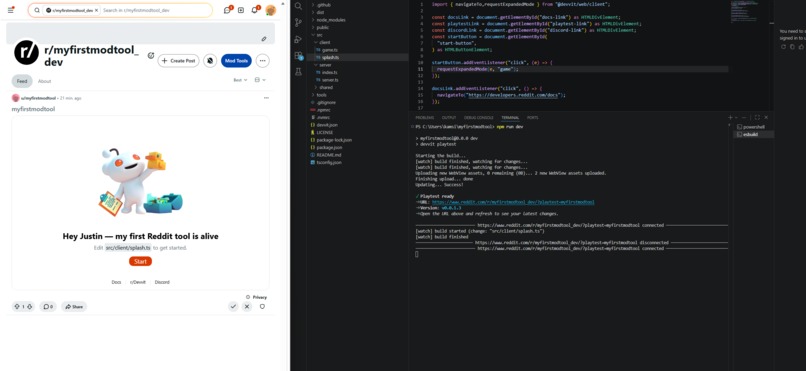Click the moderator shield icon
806x371 pixels.
[262, 307]
